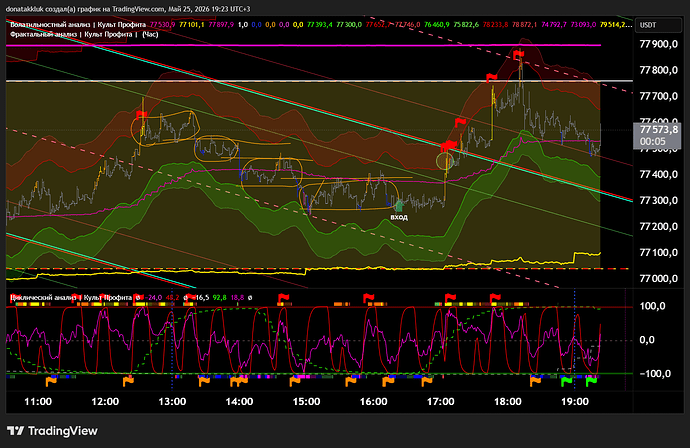The height and width of the screenshot is (448, 690).
Task: Click the last green flag after 19:00
Action: pos(591,381)
